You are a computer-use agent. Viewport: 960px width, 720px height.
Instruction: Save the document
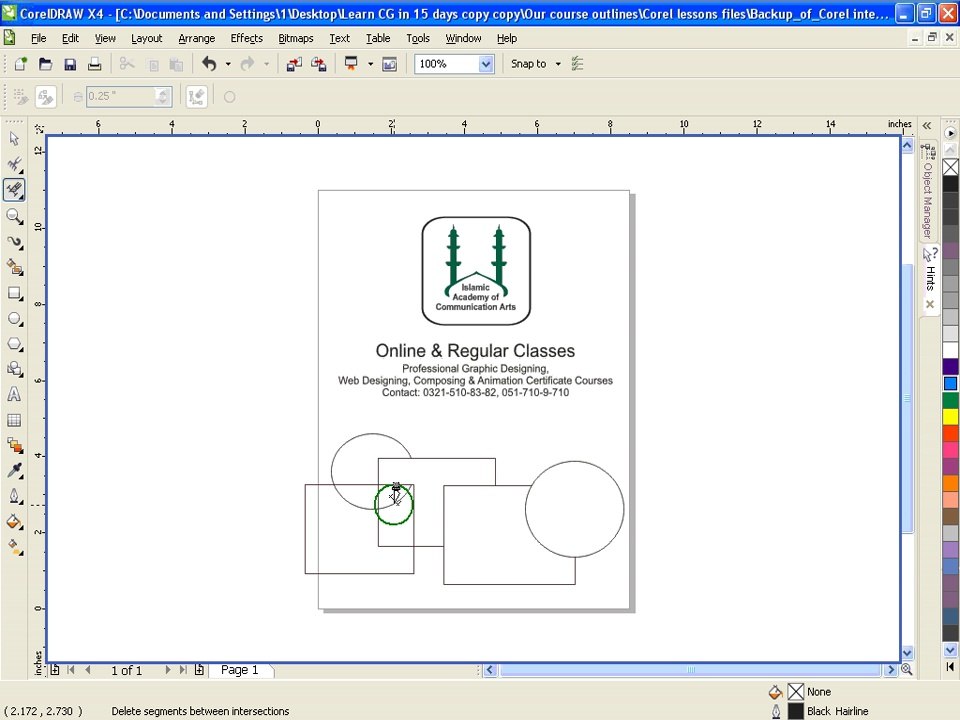pos(70,64)
